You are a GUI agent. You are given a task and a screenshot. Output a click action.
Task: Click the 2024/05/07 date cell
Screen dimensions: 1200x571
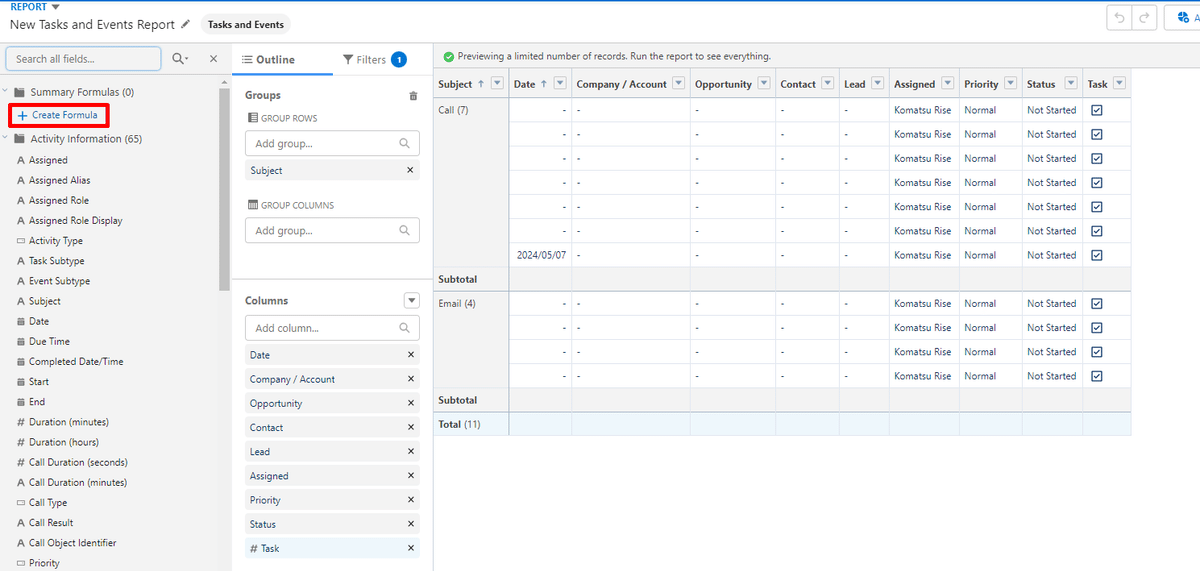(541, 255)
